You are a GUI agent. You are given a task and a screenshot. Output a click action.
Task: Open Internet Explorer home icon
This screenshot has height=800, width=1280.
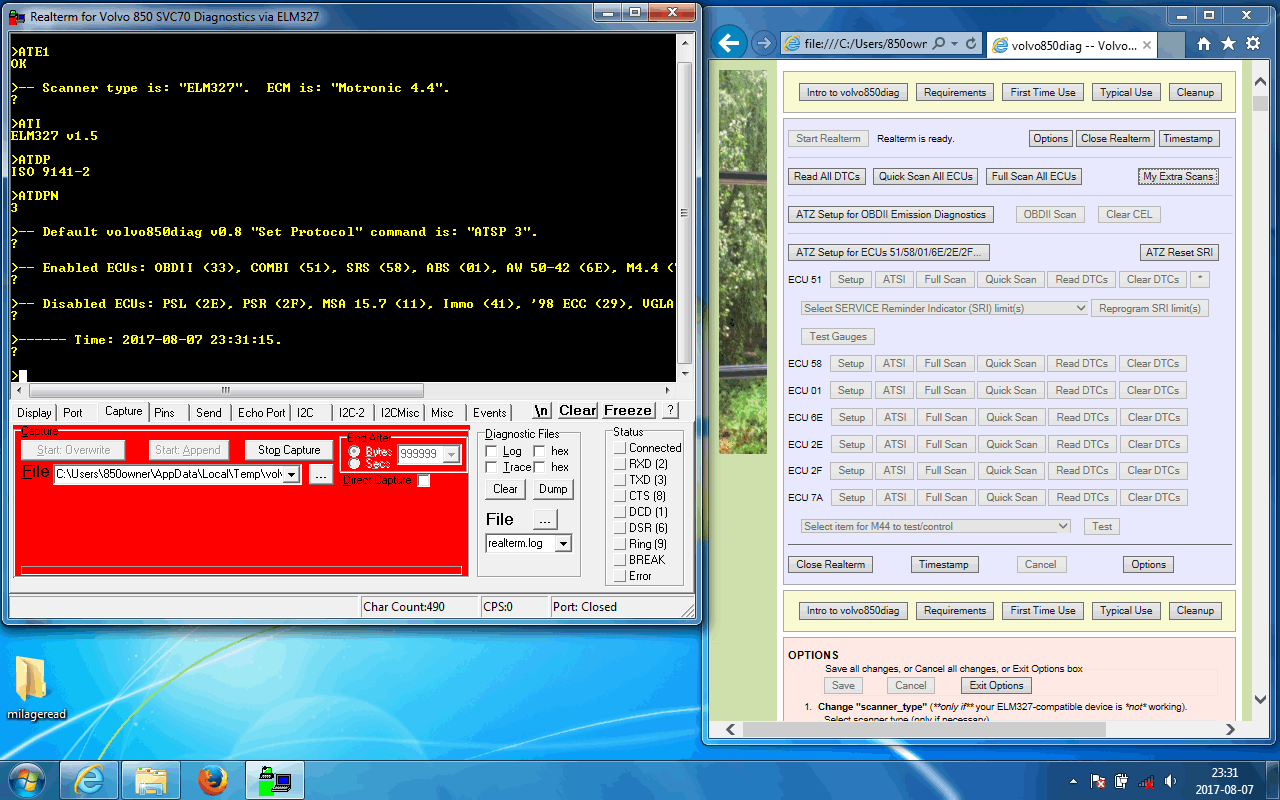1204,44
